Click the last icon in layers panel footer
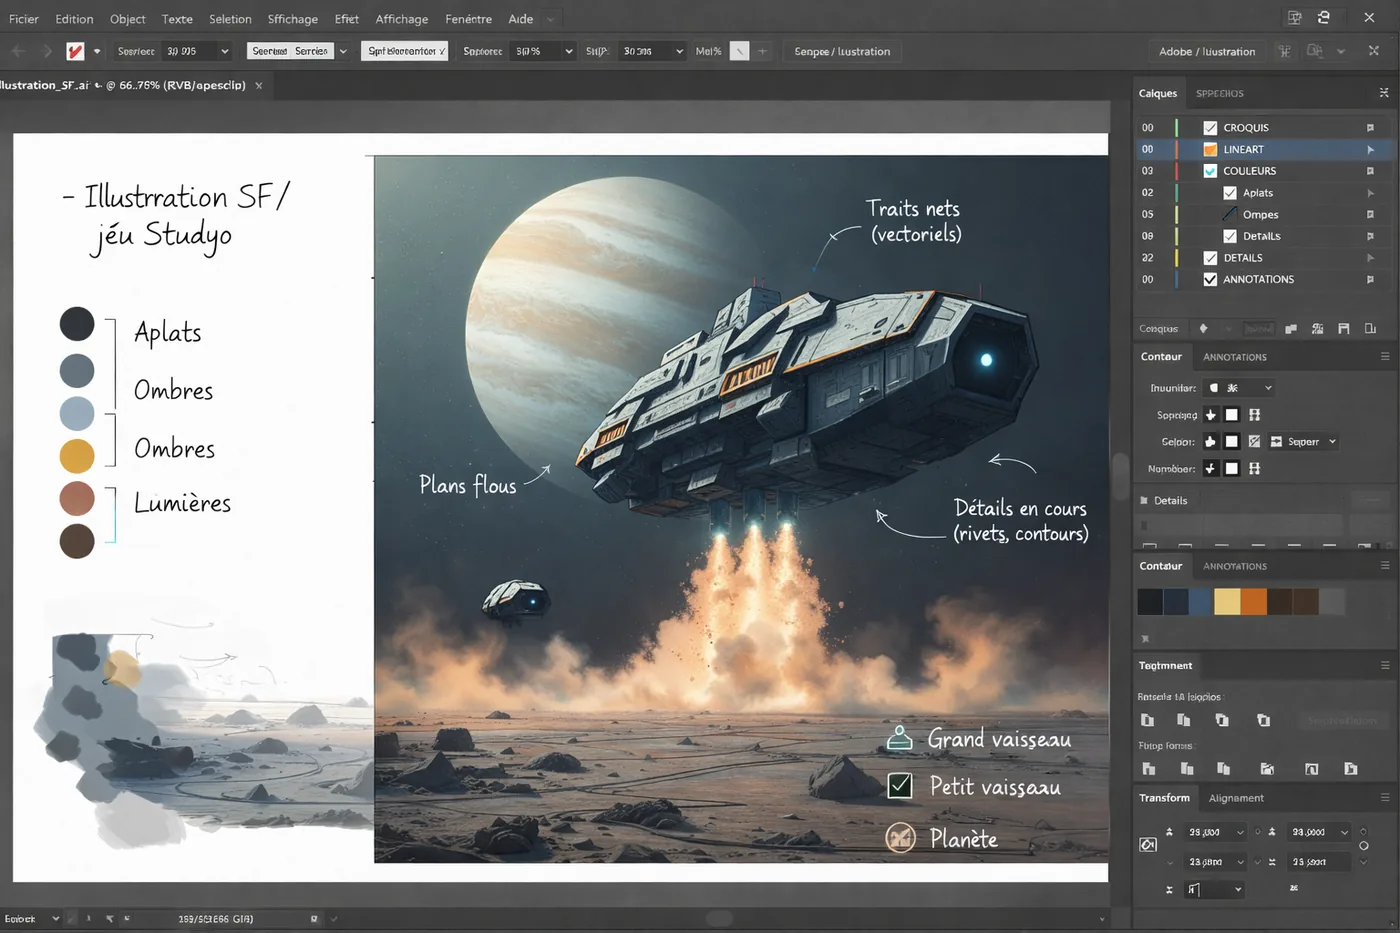 point(1370,328)
